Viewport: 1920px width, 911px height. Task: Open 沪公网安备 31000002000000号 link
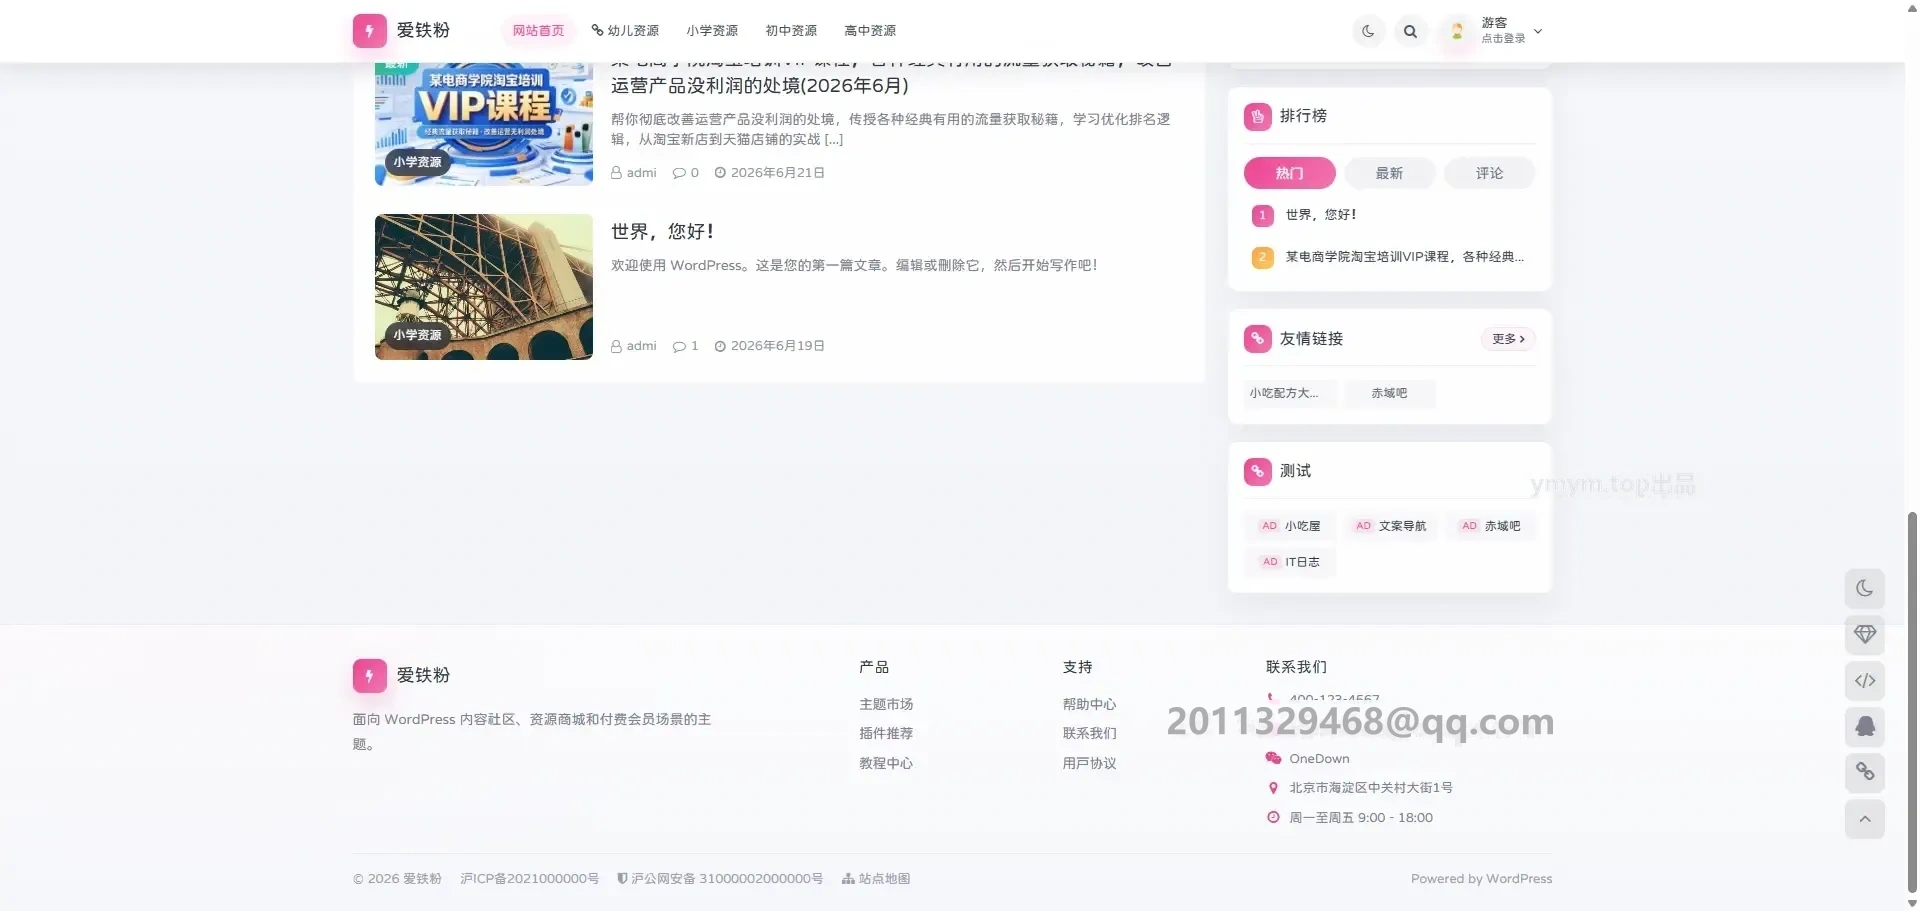pyautogui.click(x=720, y=879)
